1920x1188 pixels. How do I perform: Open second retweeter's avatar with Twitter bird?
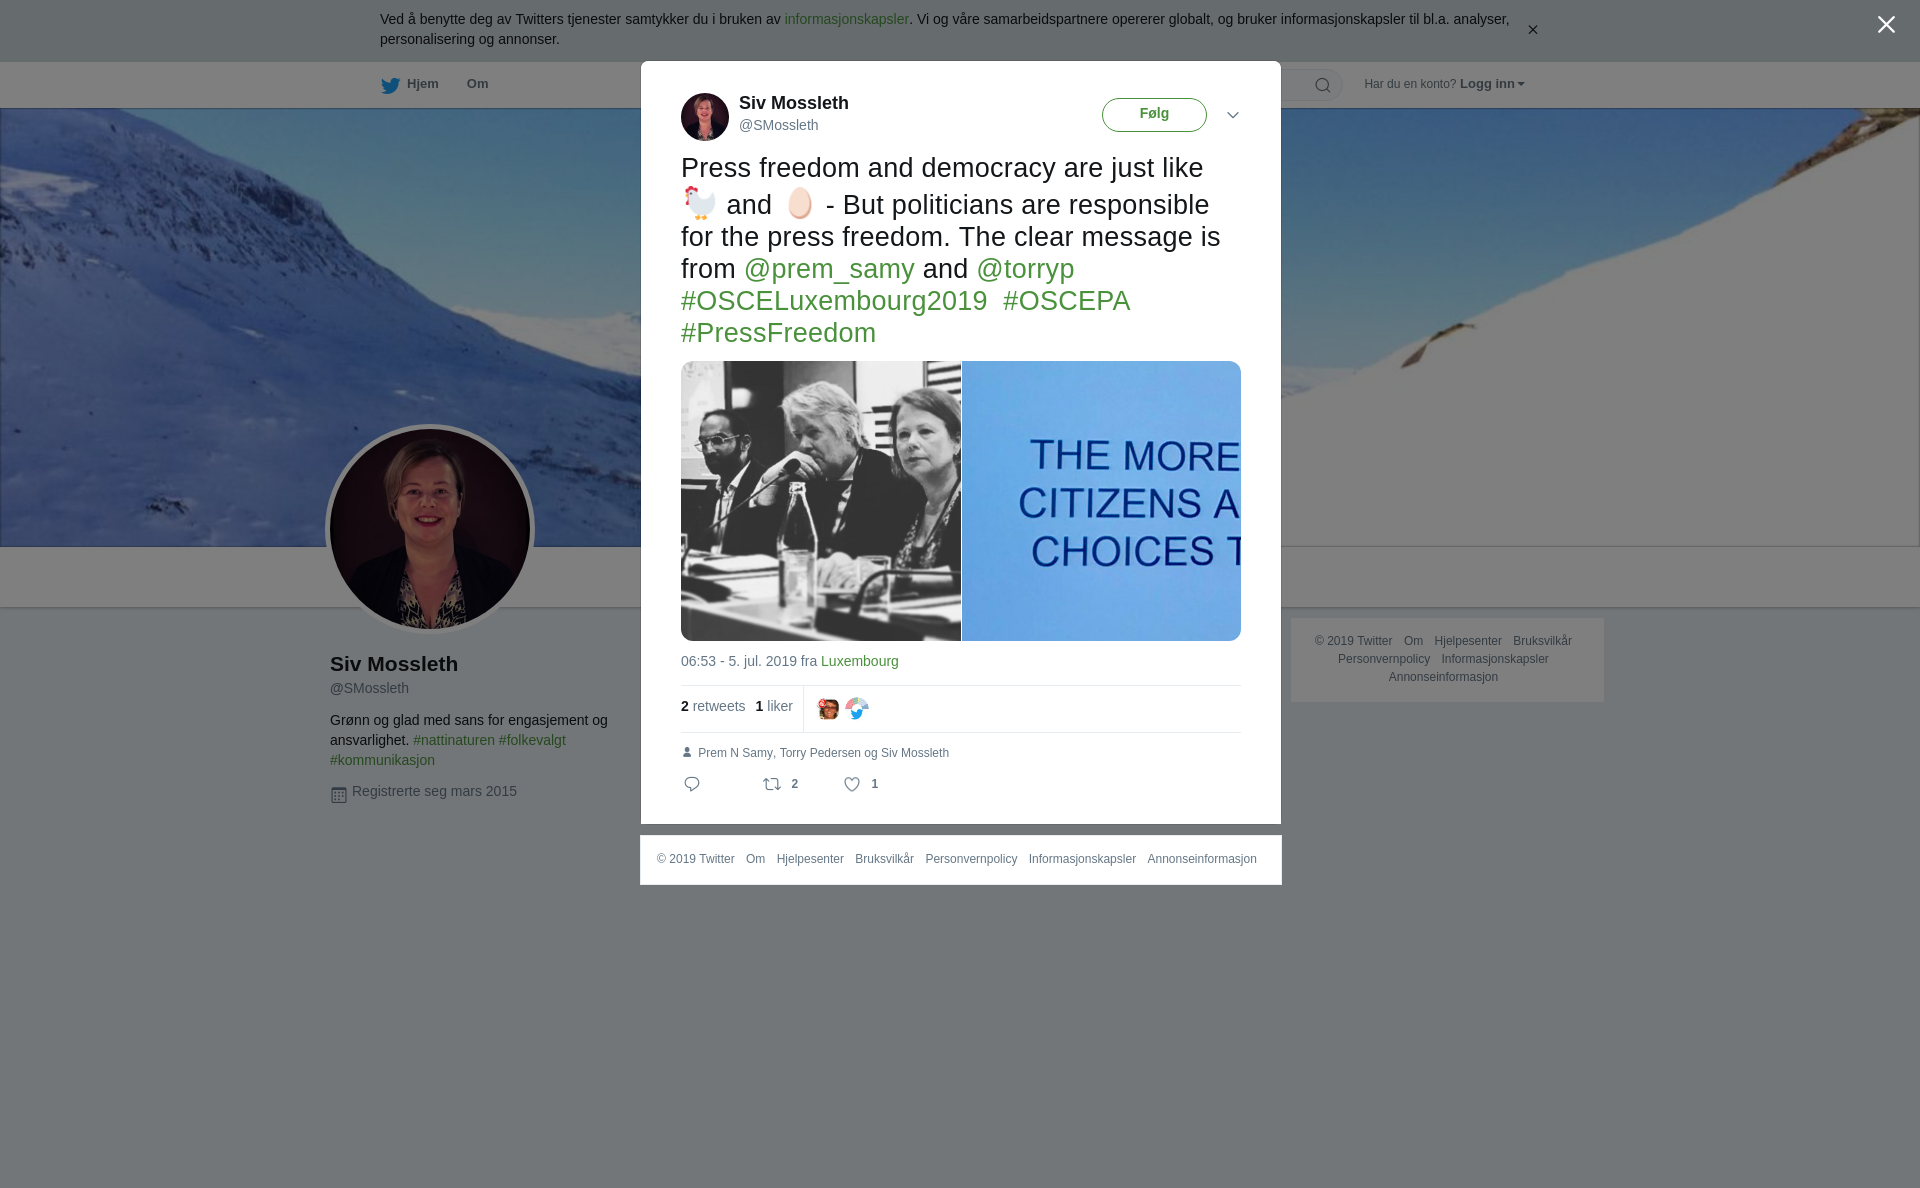pyautogui.click(x=857, y=709)
